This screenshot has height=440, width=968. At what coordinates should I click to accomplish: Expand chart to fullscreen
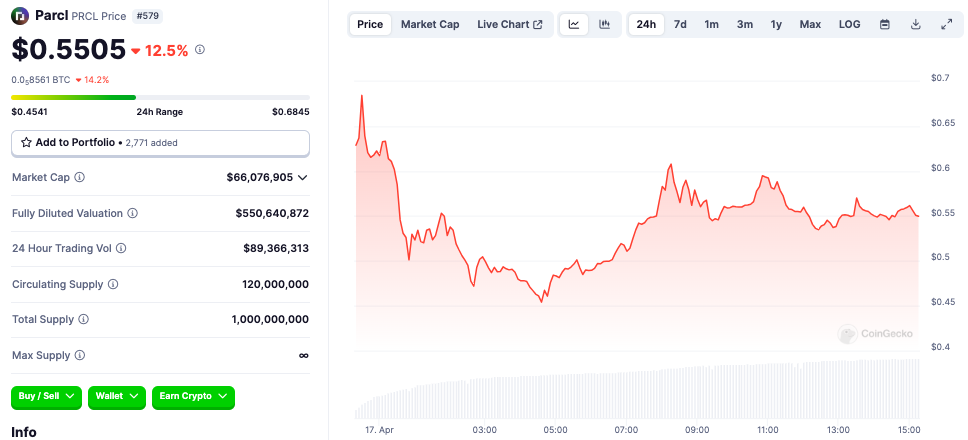pos(946,24)
